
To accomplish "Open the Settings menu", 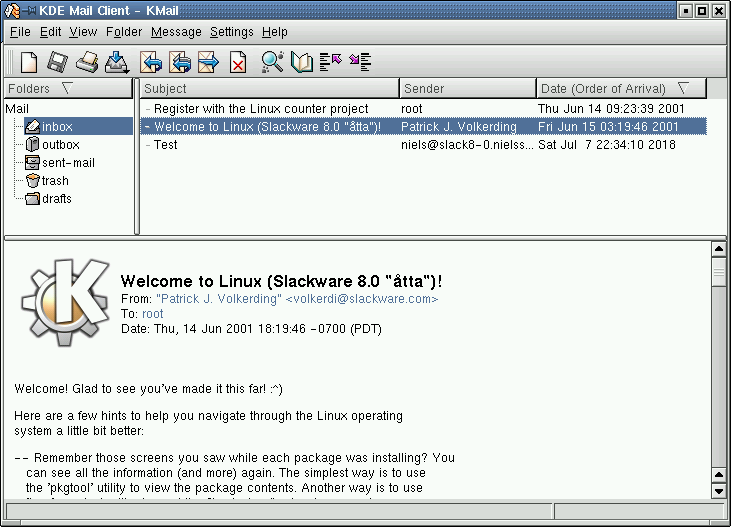I will click(x=231, y=32).
